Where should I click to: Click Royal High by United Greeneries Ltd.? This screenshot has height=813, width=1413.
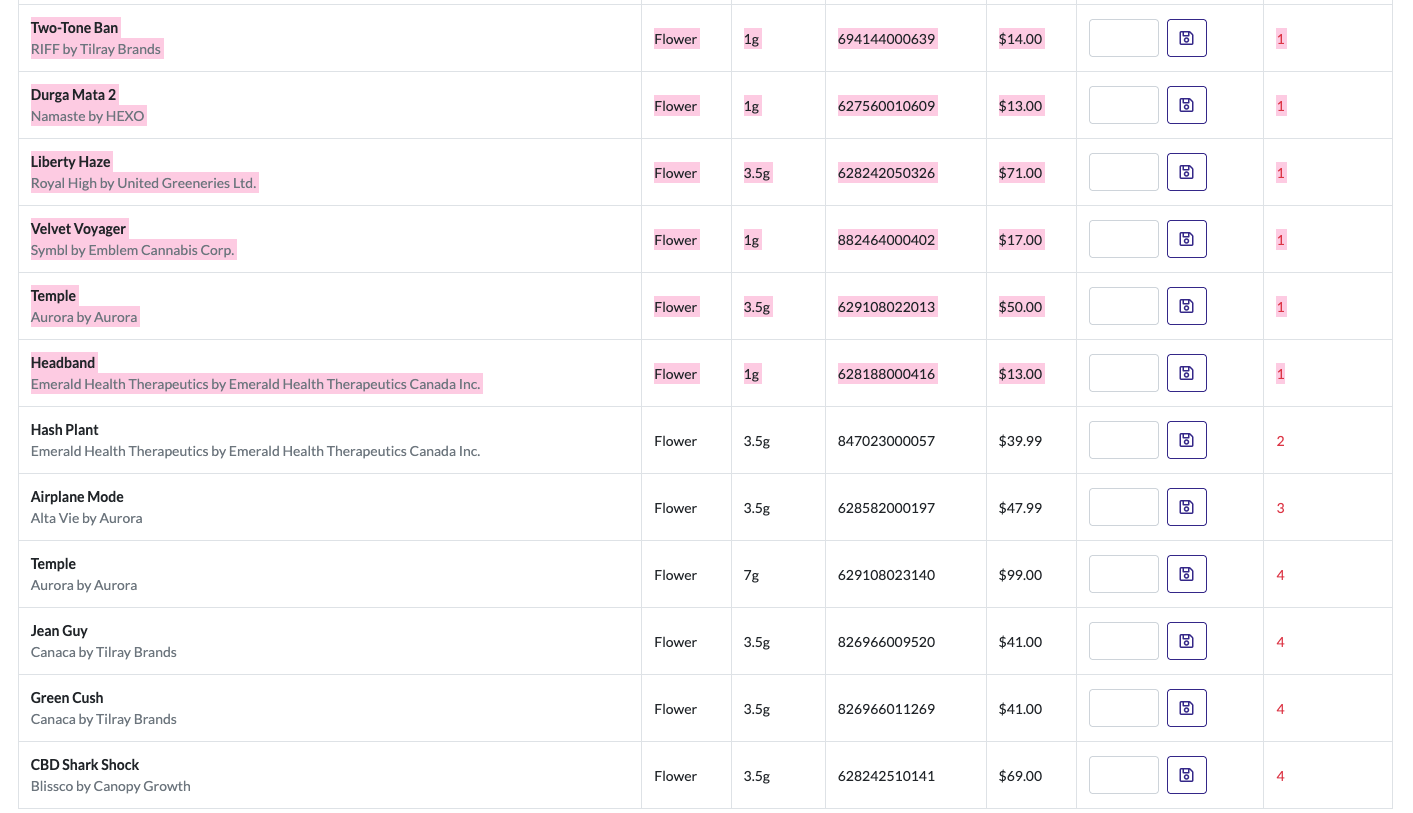click(144, 183)
